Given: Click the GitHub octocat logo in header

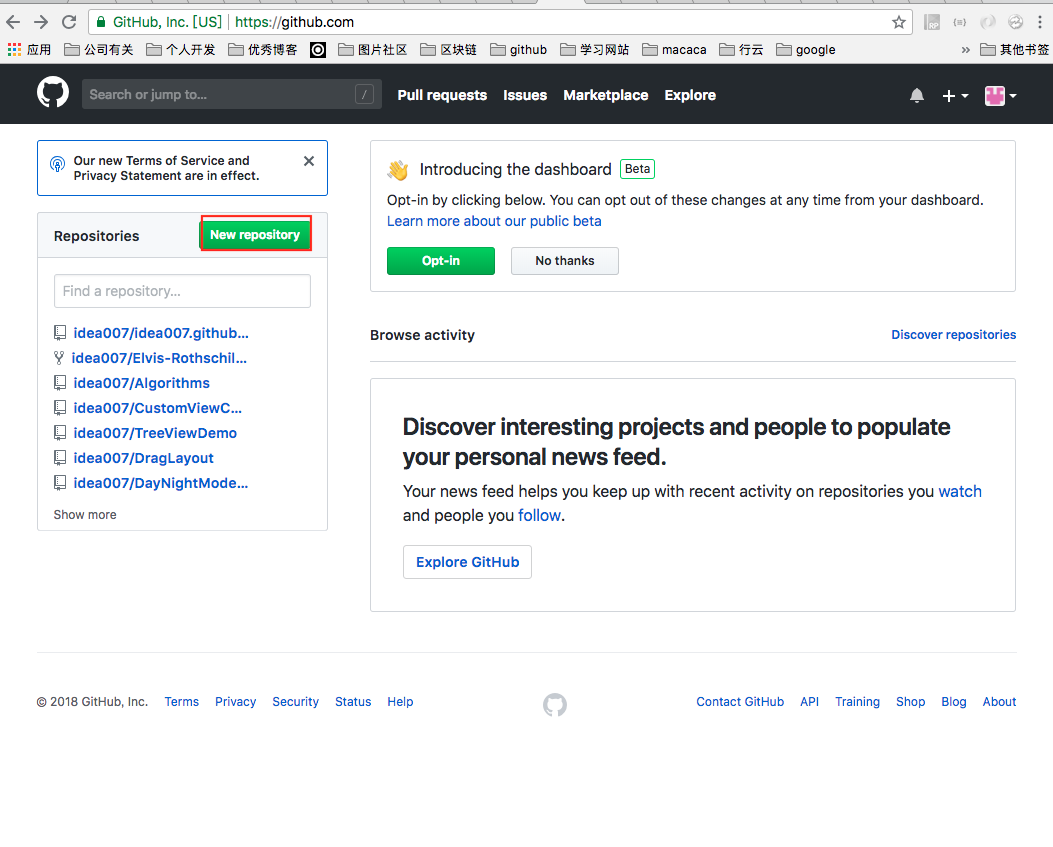Looking at the screenshot, I should point(53,93).
